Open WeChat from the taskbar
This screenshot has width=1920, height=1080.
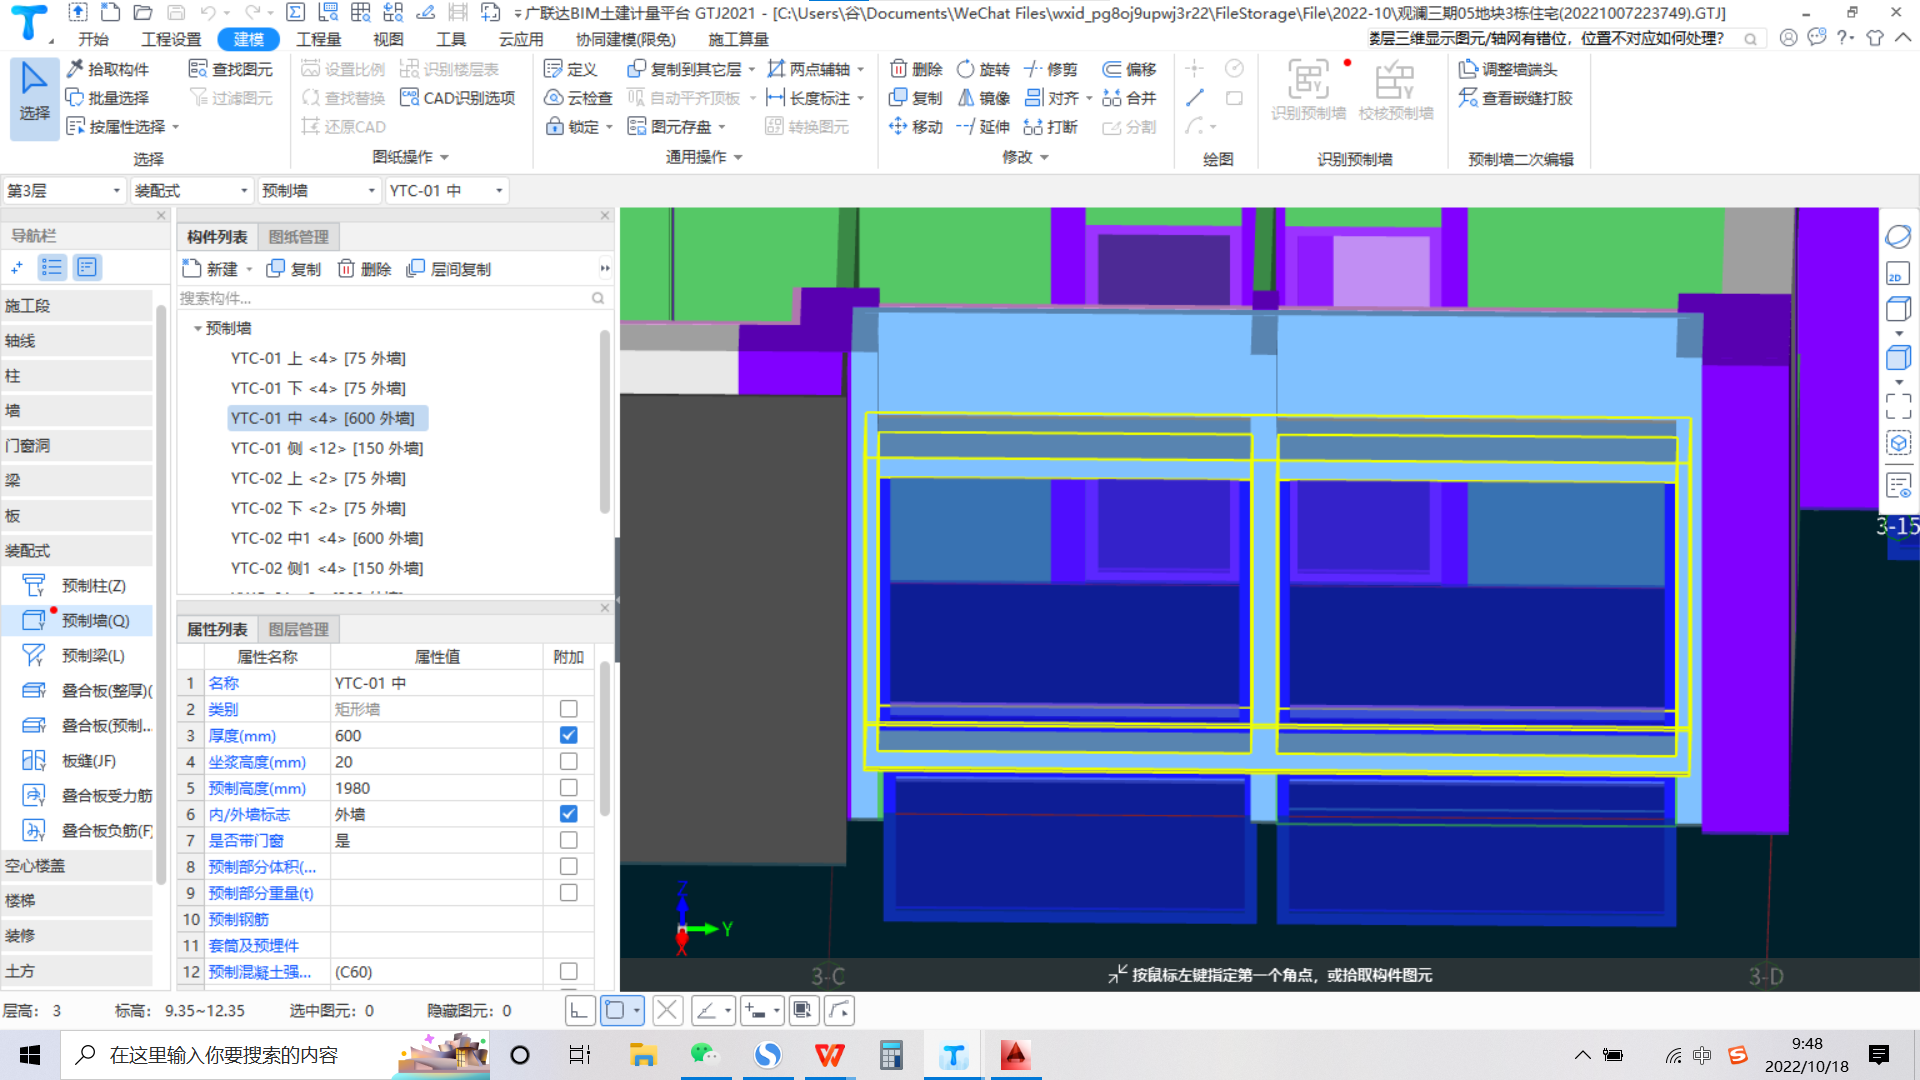pyautogui.click(x=704, y=1055)
